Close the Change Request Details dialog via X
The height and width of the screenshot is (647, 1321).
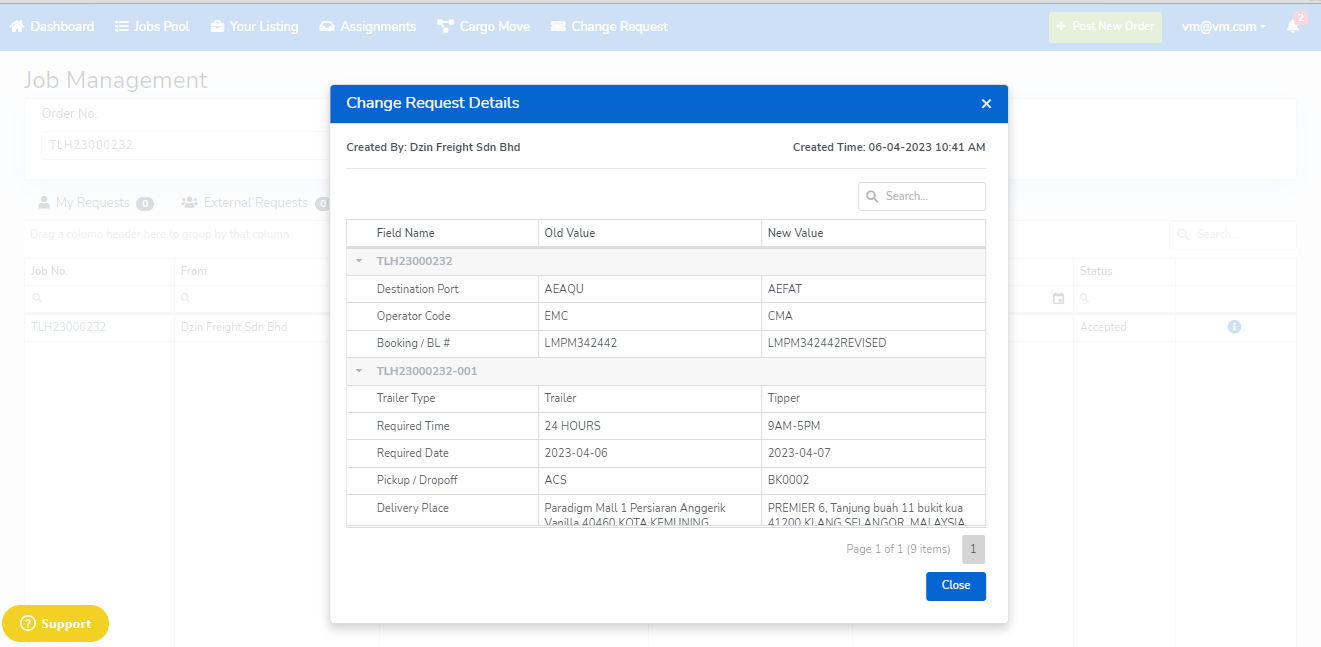coord(986,104)
